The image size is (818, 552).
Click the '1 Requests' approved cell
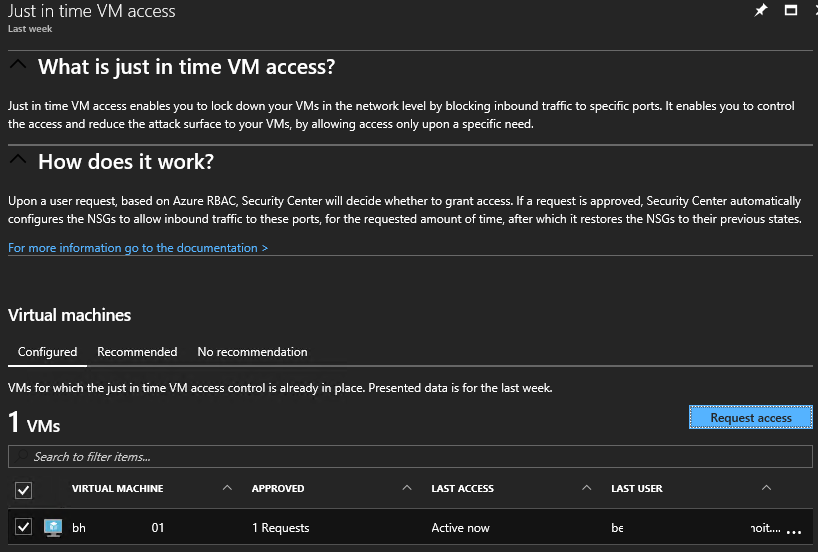coord(280,528)
